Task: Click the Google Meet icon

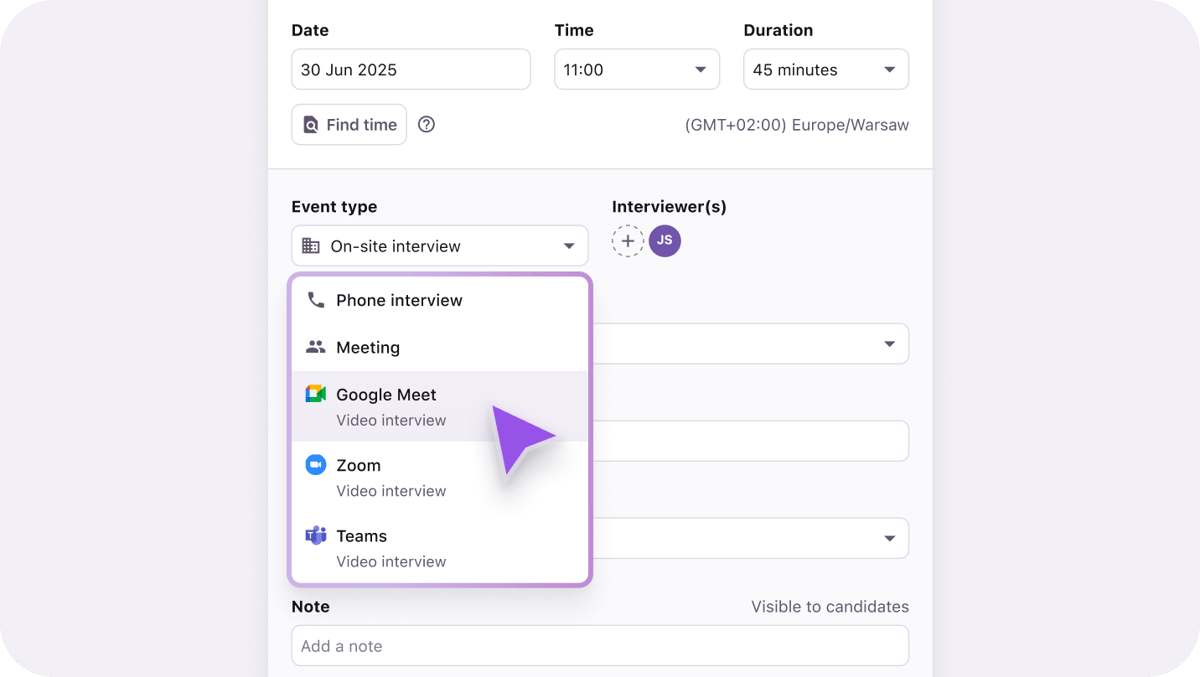Action: (315, 394)
